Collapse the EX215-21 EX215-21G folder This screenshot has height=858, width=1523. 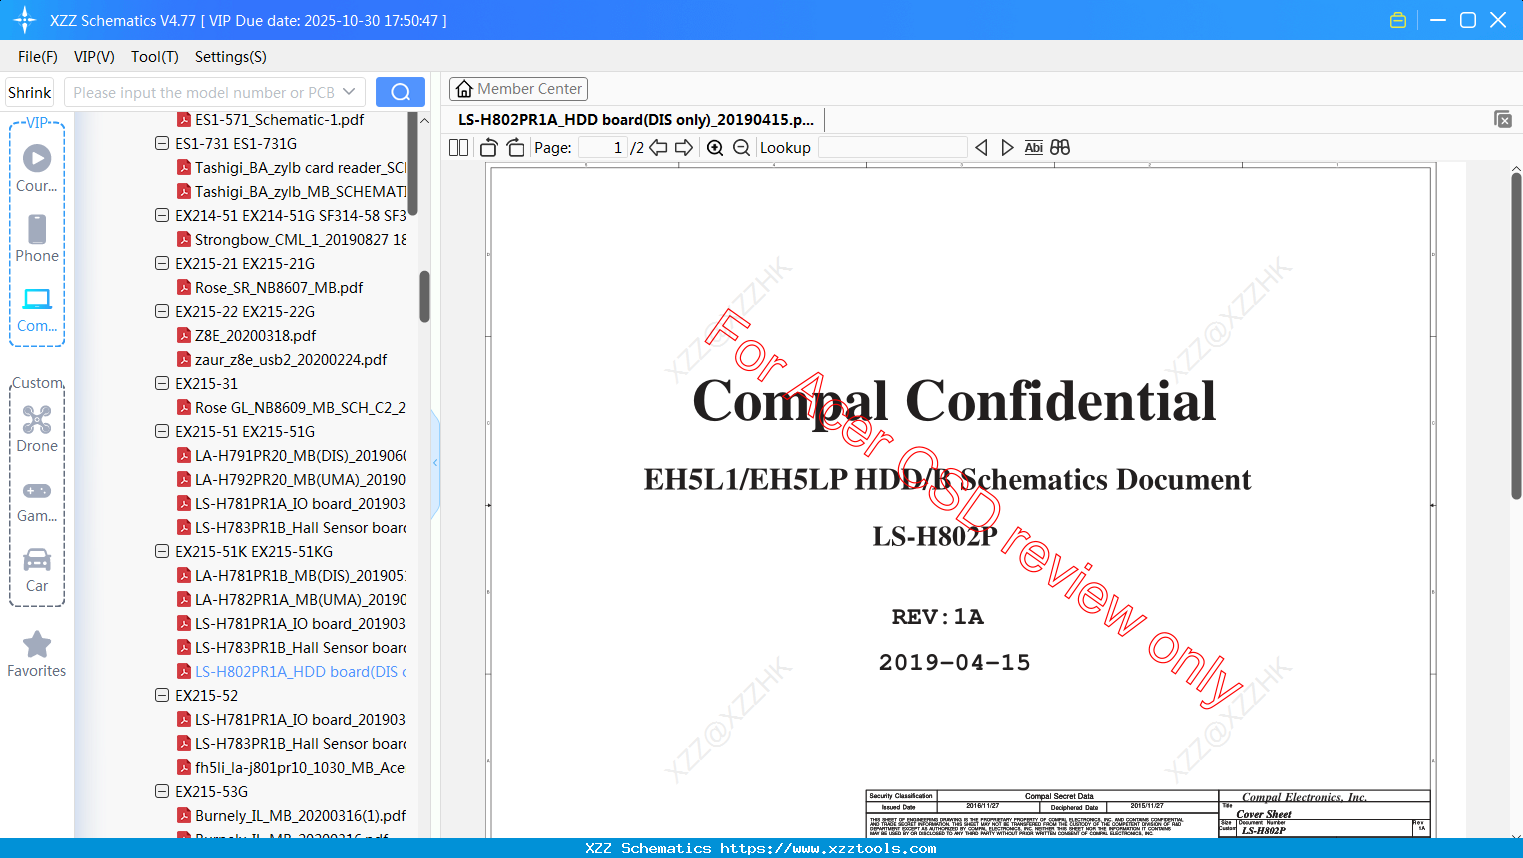click(162, 263)
